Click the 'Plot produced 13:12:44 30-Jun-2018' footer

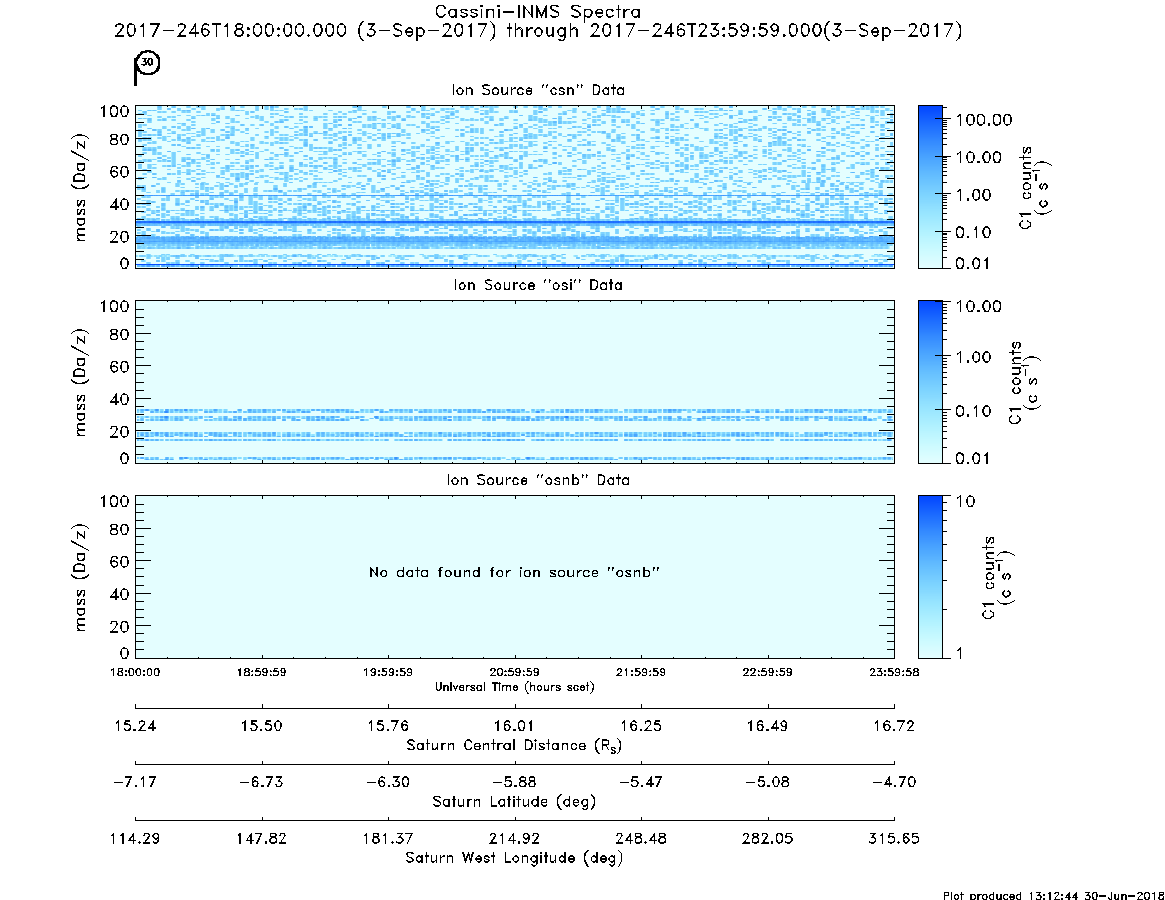pyautogui.click(x=1054, y=895)
